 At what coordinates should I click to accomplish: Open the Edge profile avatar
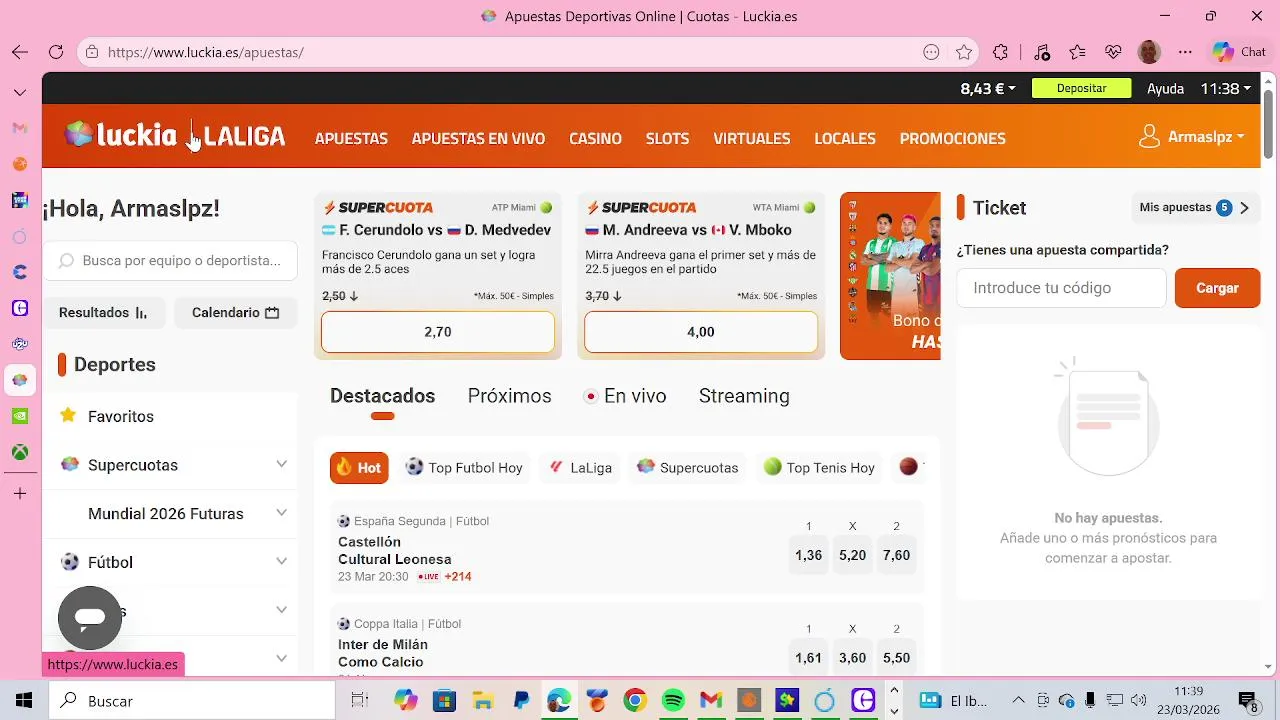click(1149, 52)
